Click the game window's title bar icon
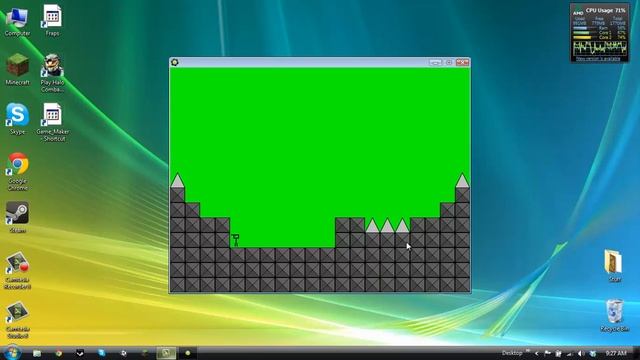 (175, 62)
